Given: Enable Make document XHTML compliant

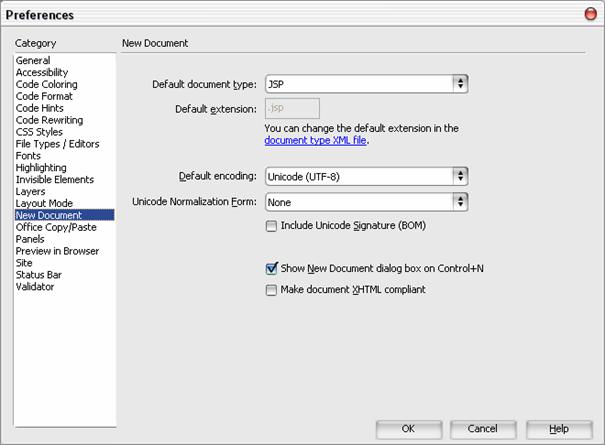Looking at the screenshot, I should [x=271, y=290].
